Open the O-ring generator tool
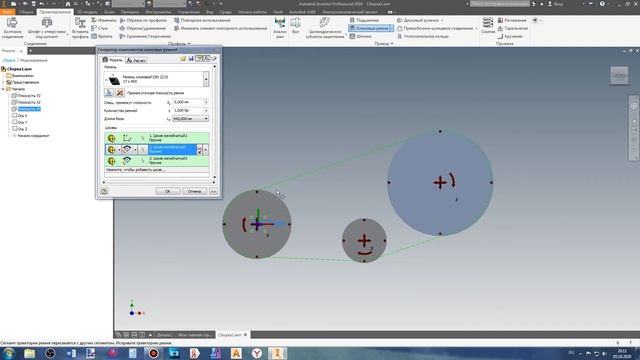The height and width of the screenshot is (360, 640). [x=423, y=36]
